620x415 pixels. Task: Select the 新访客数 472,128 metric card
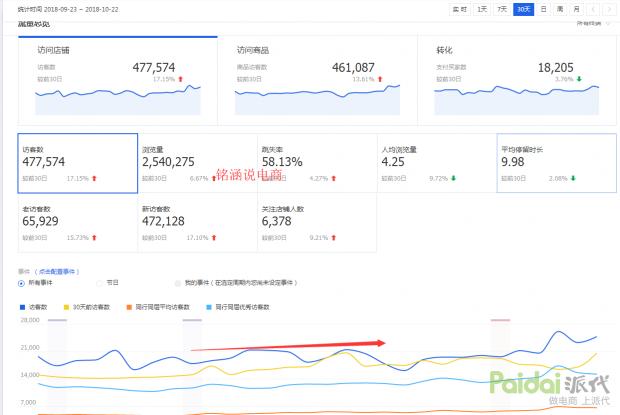(198, 223)
